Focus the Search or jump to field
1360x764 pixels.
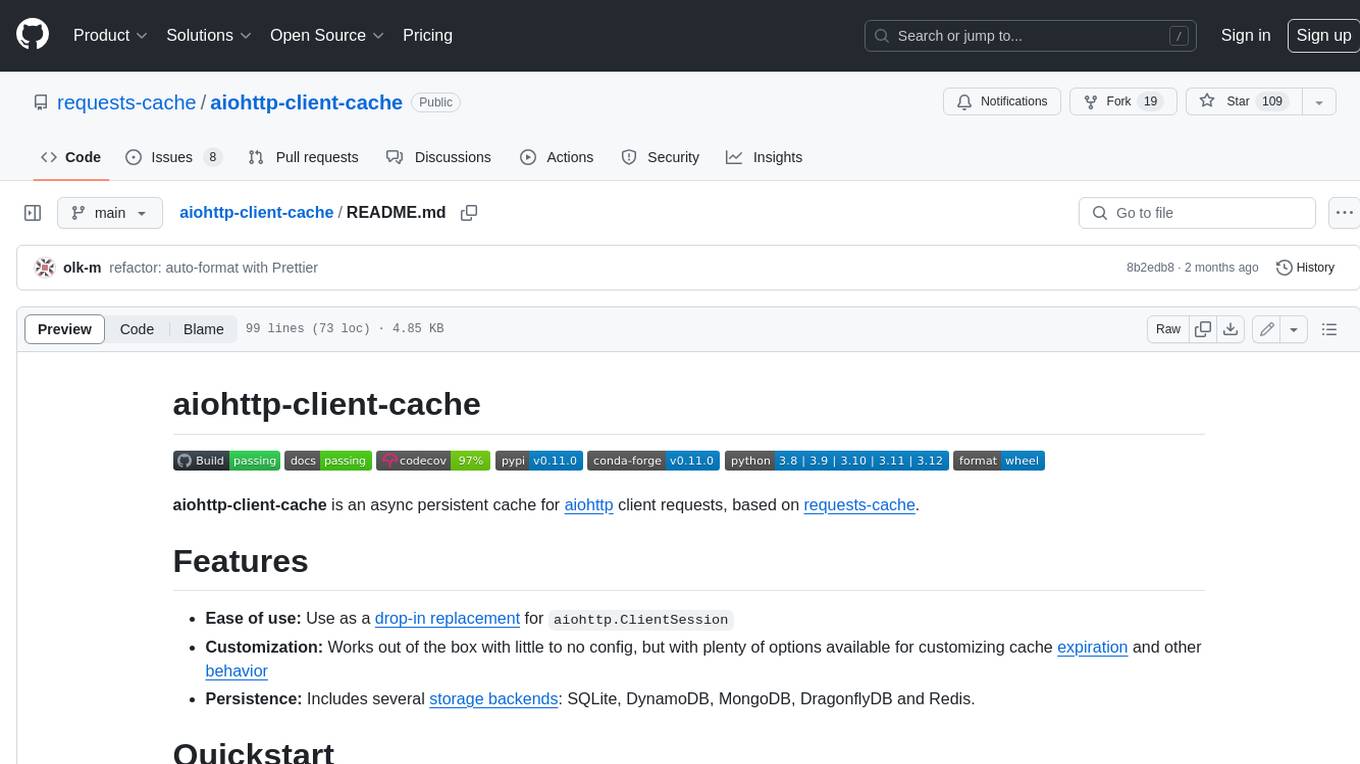coord(1032,36)
